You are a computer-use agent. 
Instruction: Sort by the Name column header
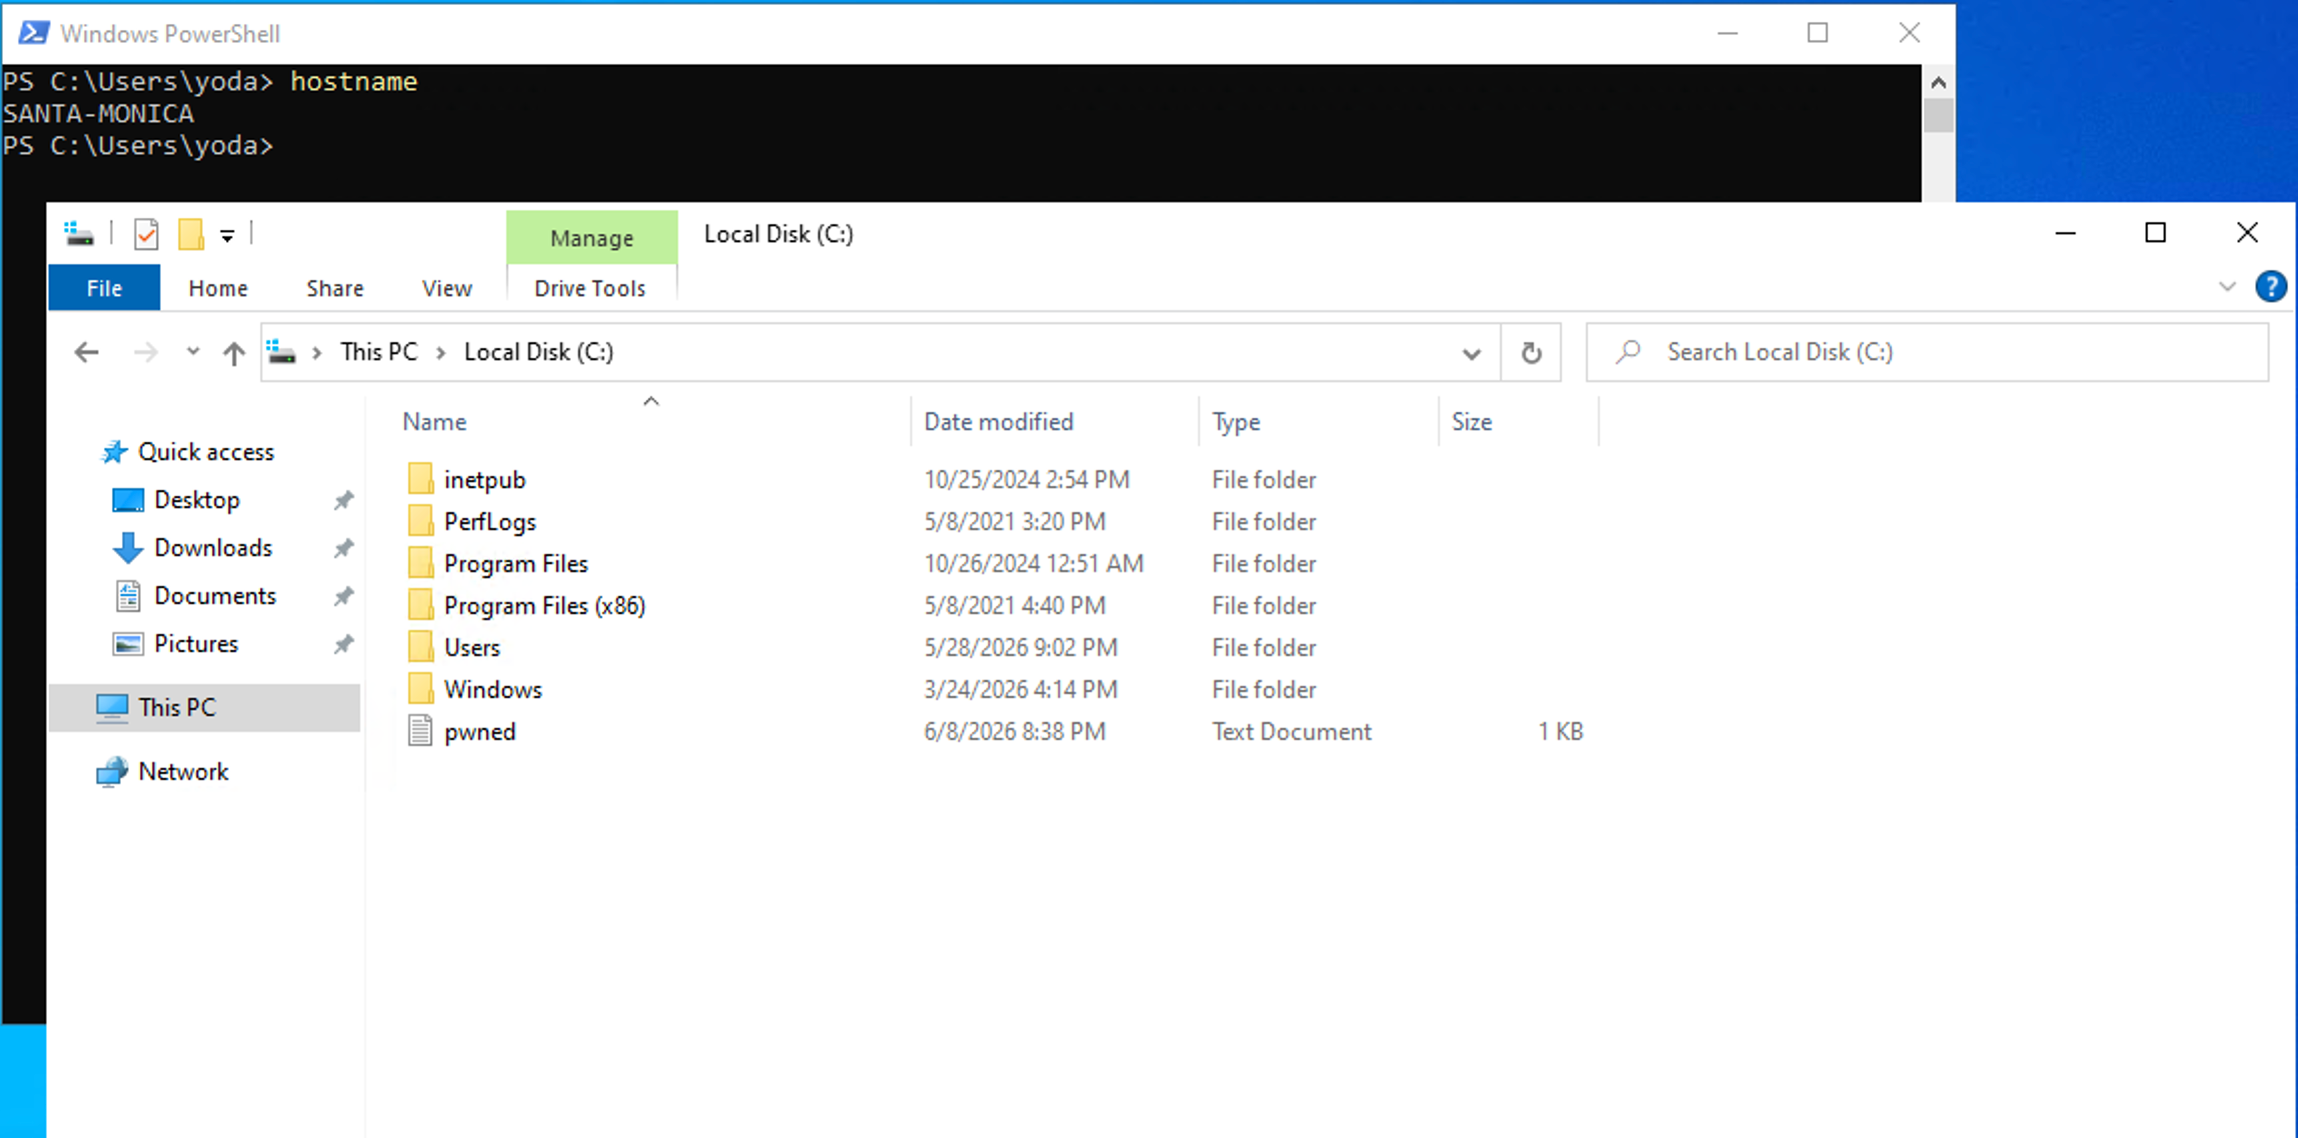point(435,422)
